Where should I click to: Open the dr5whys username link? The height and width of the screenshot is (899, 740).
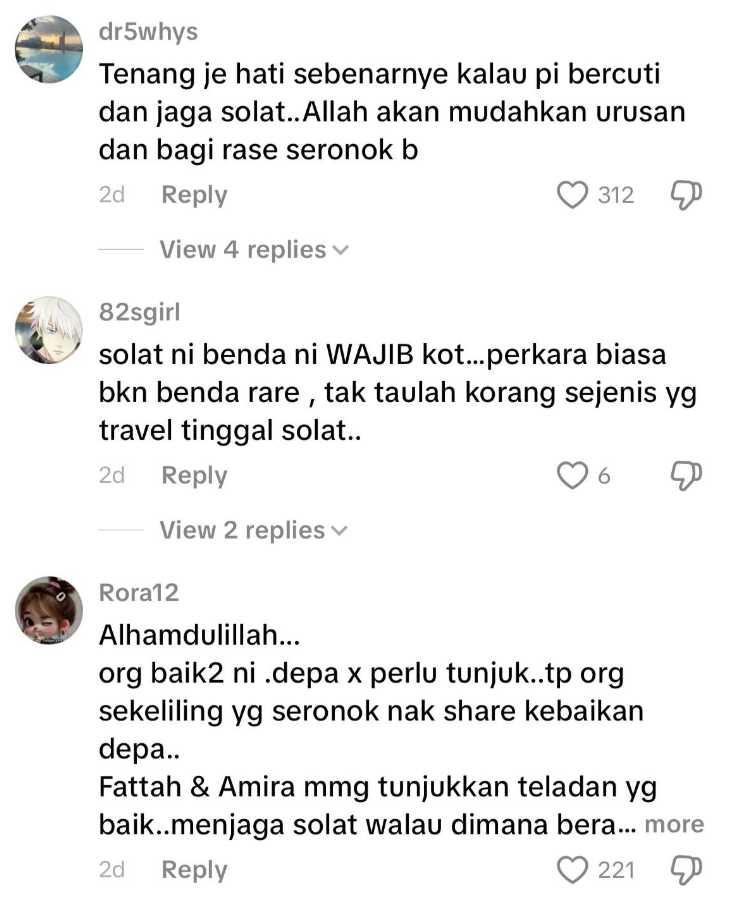pos(148,32)
